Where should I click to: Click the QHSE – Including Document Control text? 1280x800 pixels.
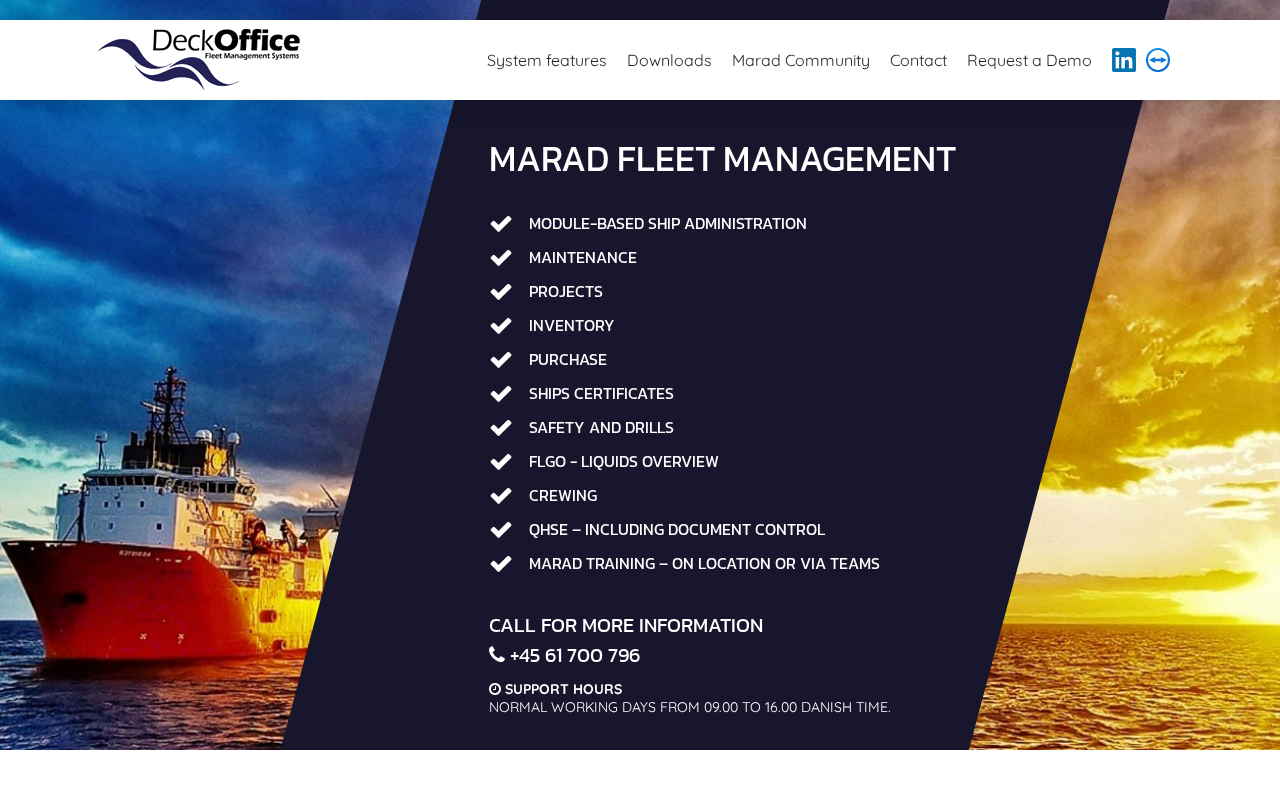(x=677, y=530)
